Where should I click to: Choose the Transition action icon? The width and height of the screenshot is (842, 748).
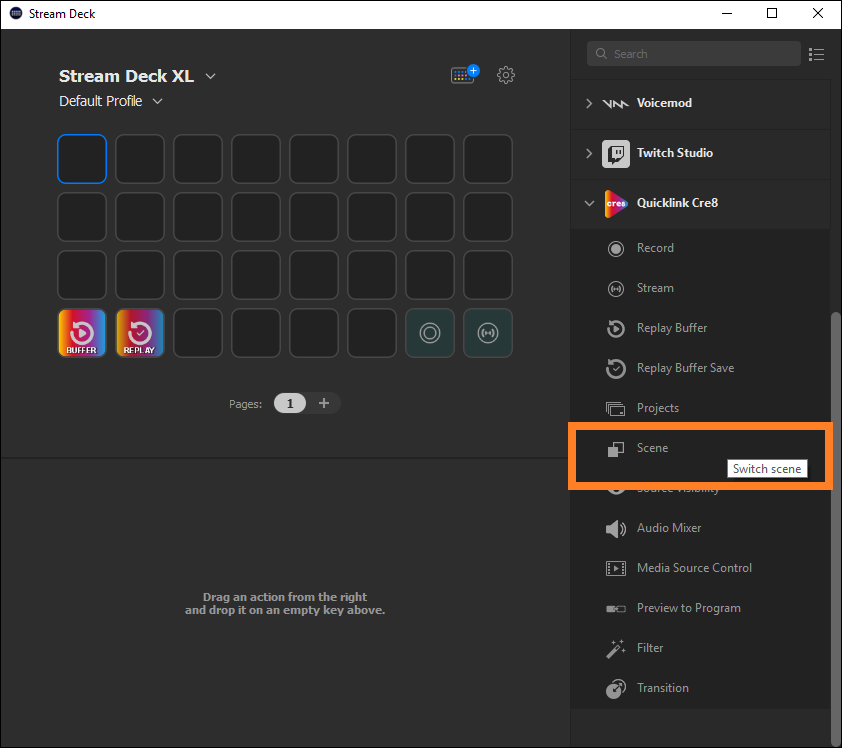[x=616, y=688]
